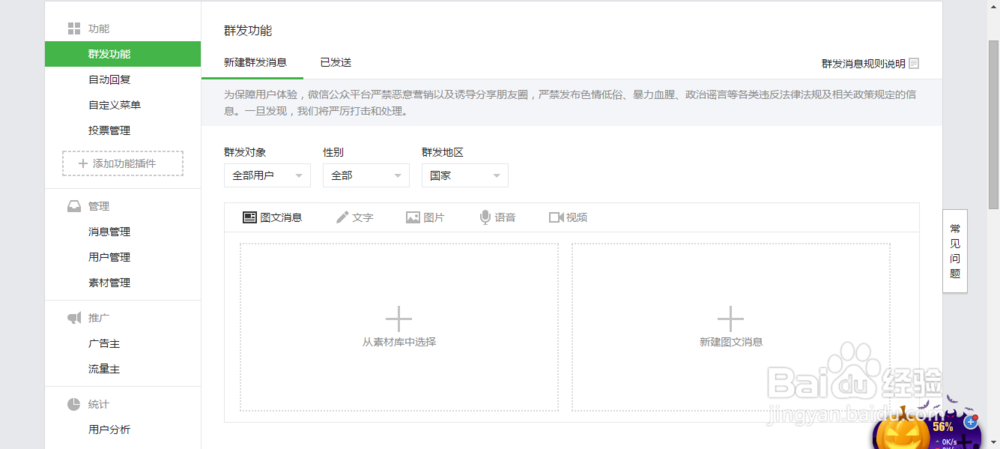Select the 视频 message type tab
Screen dimensions: 1000x449
[x=568, y=217]
